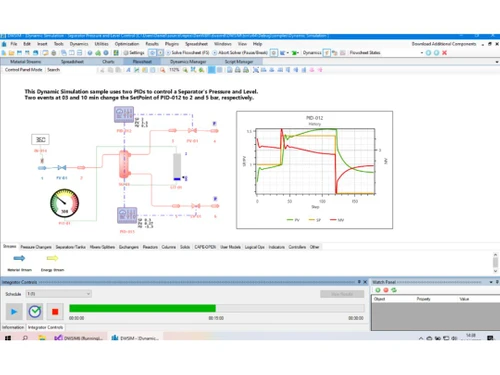Image resolution: width=500 pixels, height=375 pixels.
Task: Click the real-time clock integrator button
Action: click(35, 312)
